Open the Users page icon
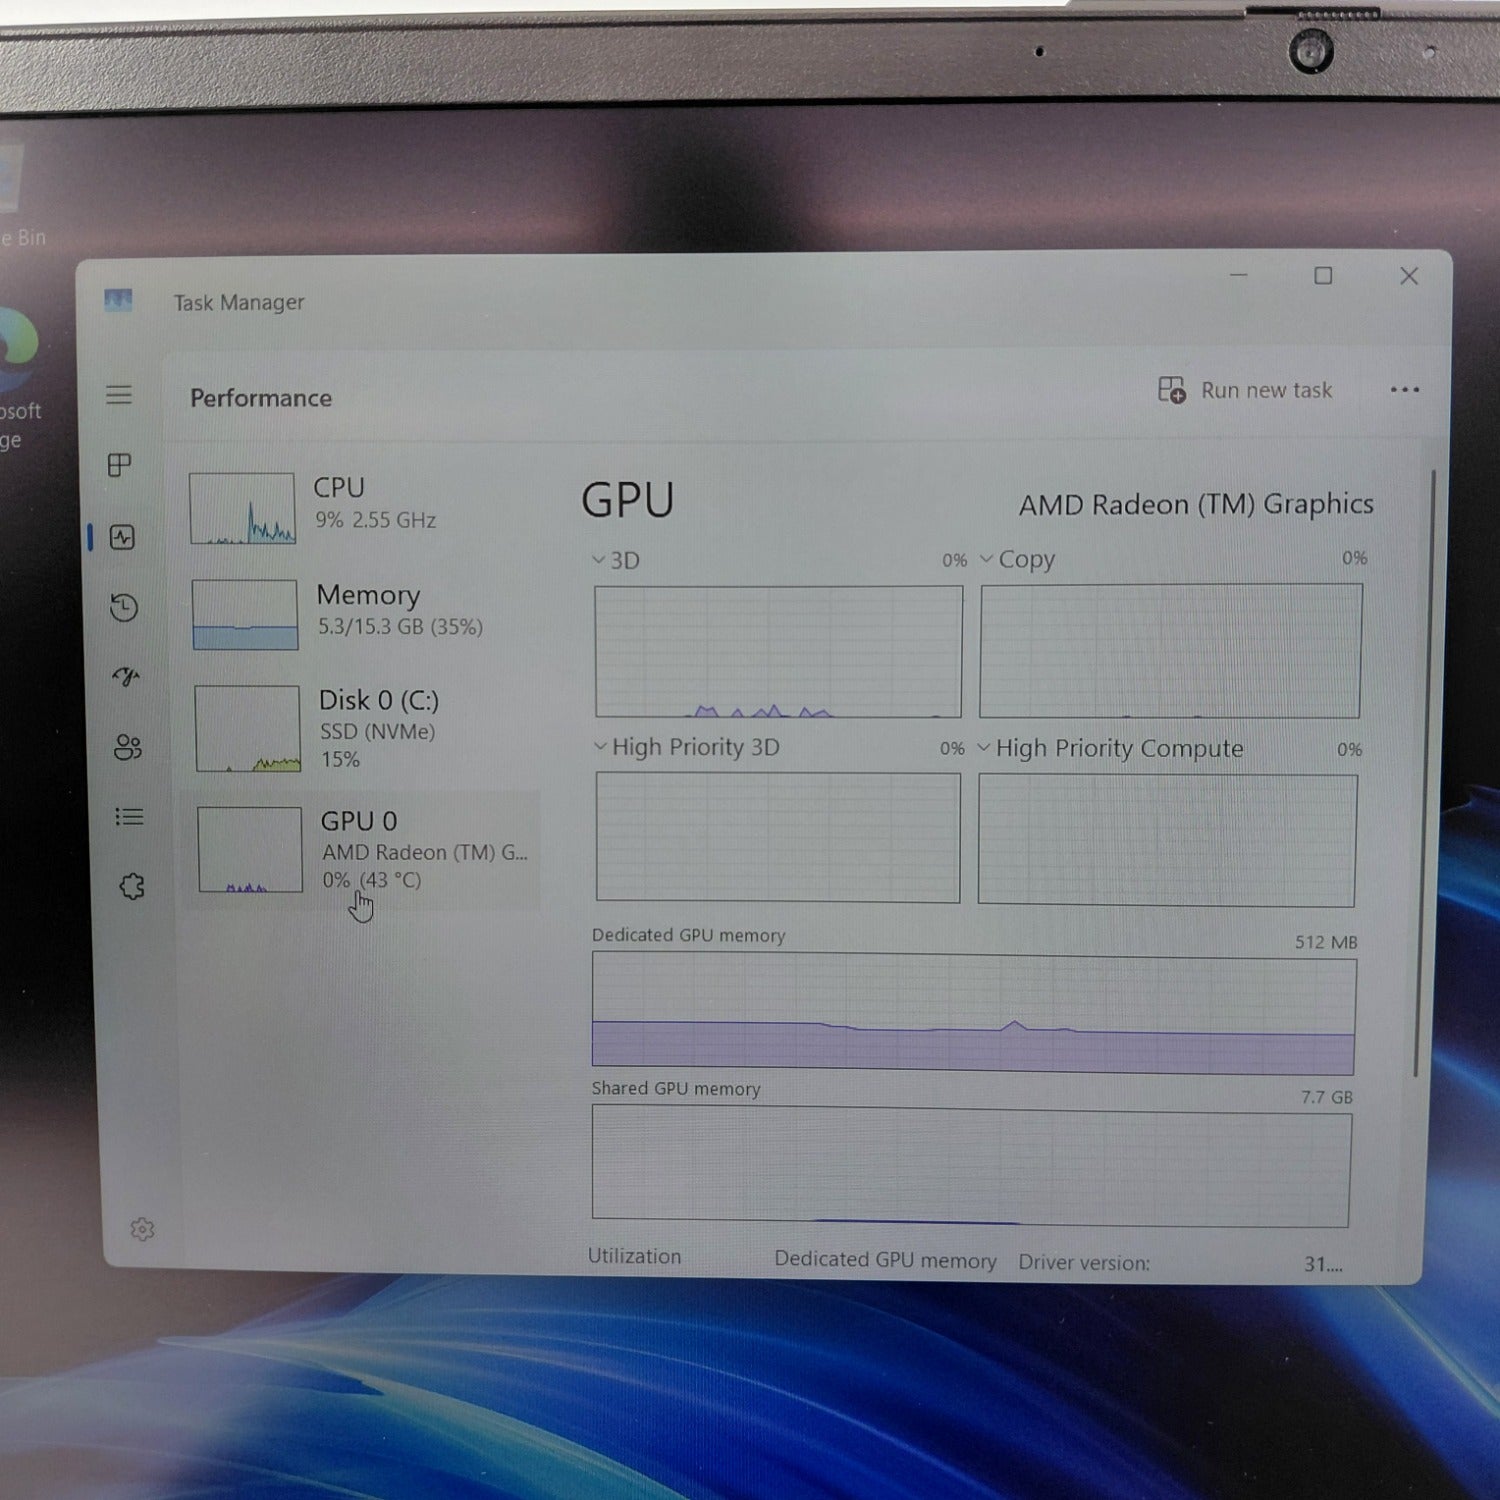 (128, 747)
